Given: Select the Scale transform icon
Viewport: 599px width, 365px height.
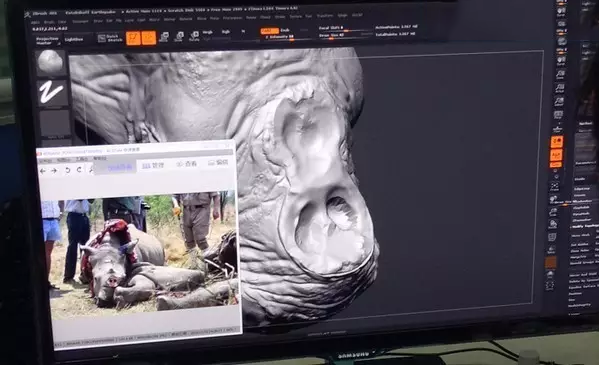Looking at the screenshot, I should pyautogui.click(x=179, y=37).
